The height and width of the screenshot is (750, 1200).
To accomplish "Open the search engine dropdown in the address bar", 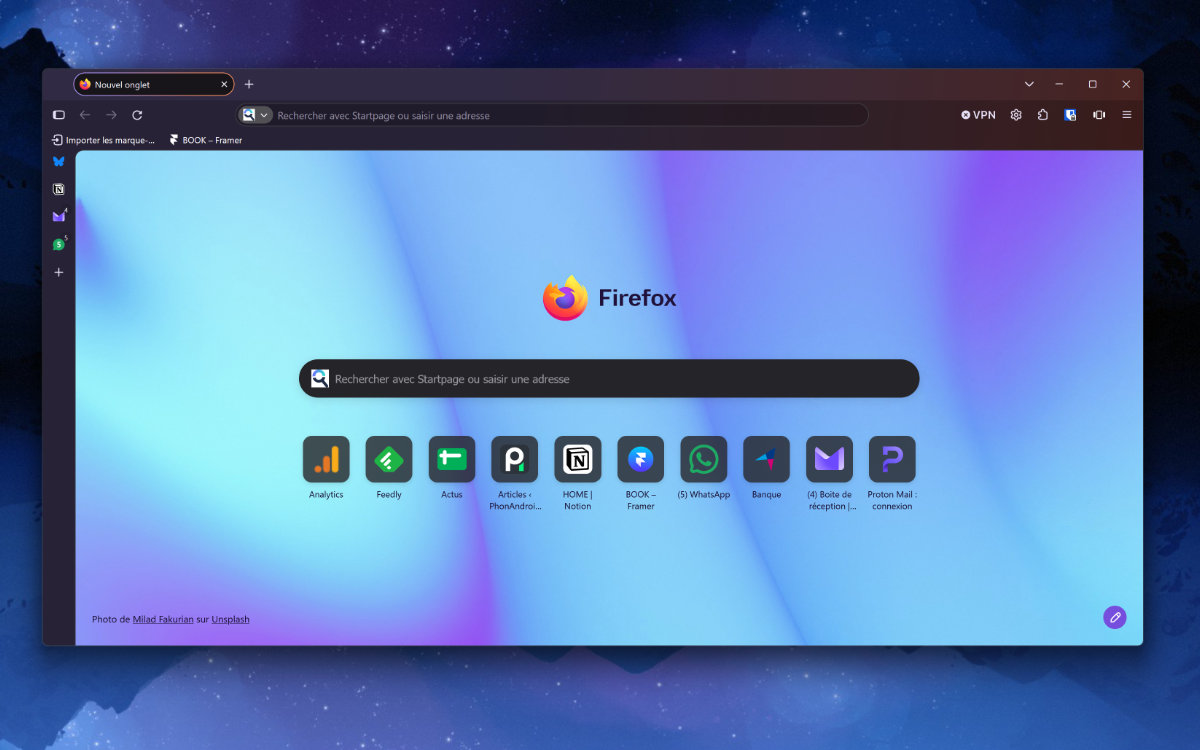I will [x=256, y=115].
